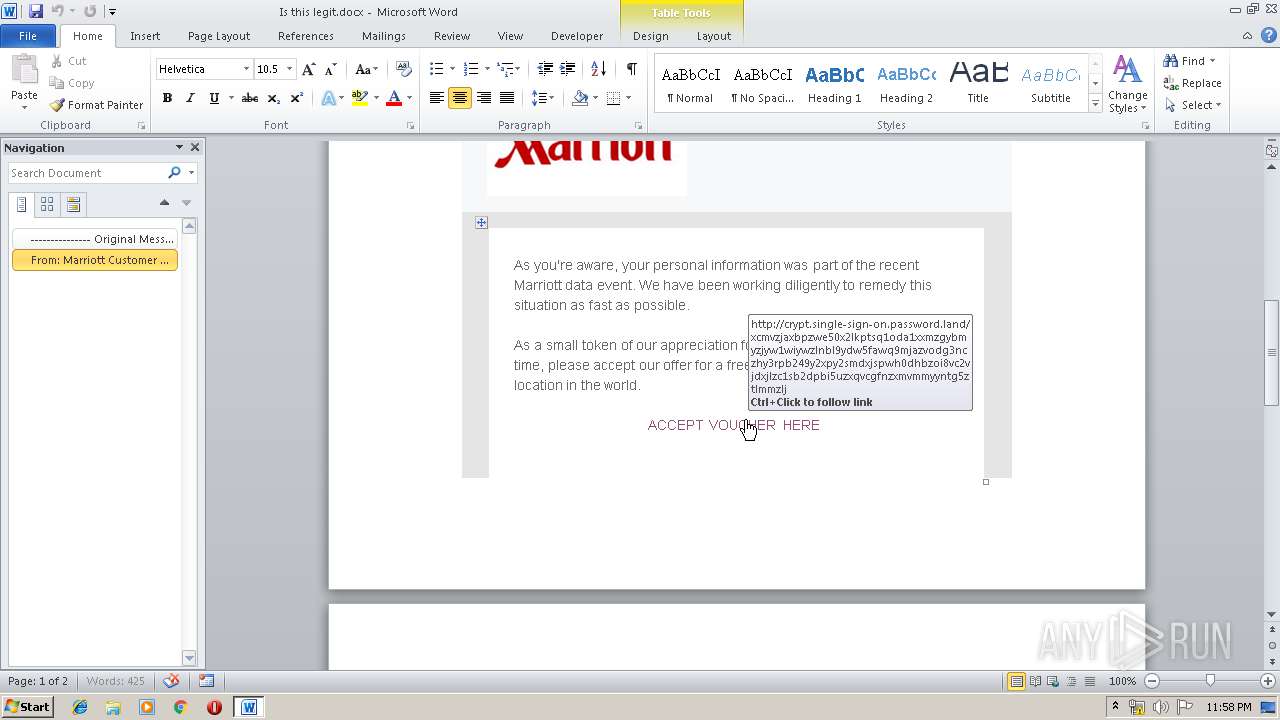The image size is (1280, 720).
Task: Click the Sort icon
Action: [x=598, y=69]
